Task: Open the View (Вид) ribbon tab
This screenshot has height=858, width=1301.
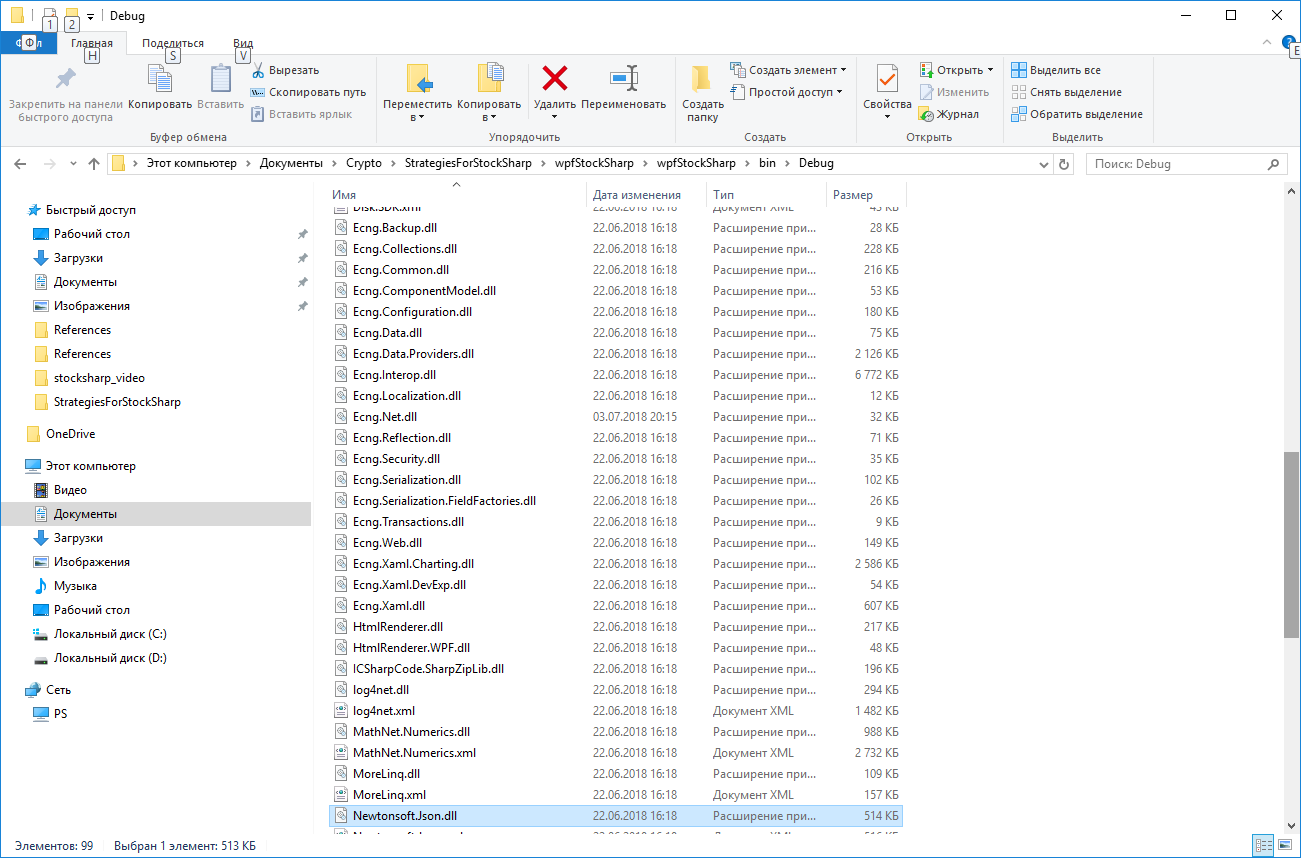Action: point(243,43)
